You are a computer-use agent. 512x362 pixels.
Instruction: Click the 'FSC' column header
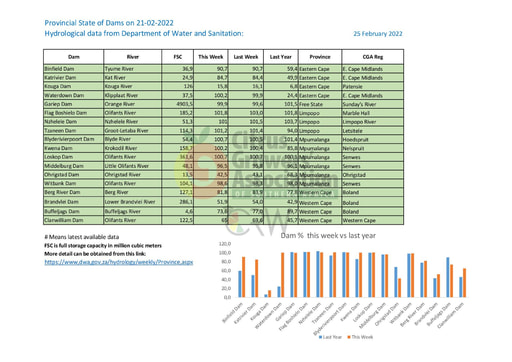178,57
